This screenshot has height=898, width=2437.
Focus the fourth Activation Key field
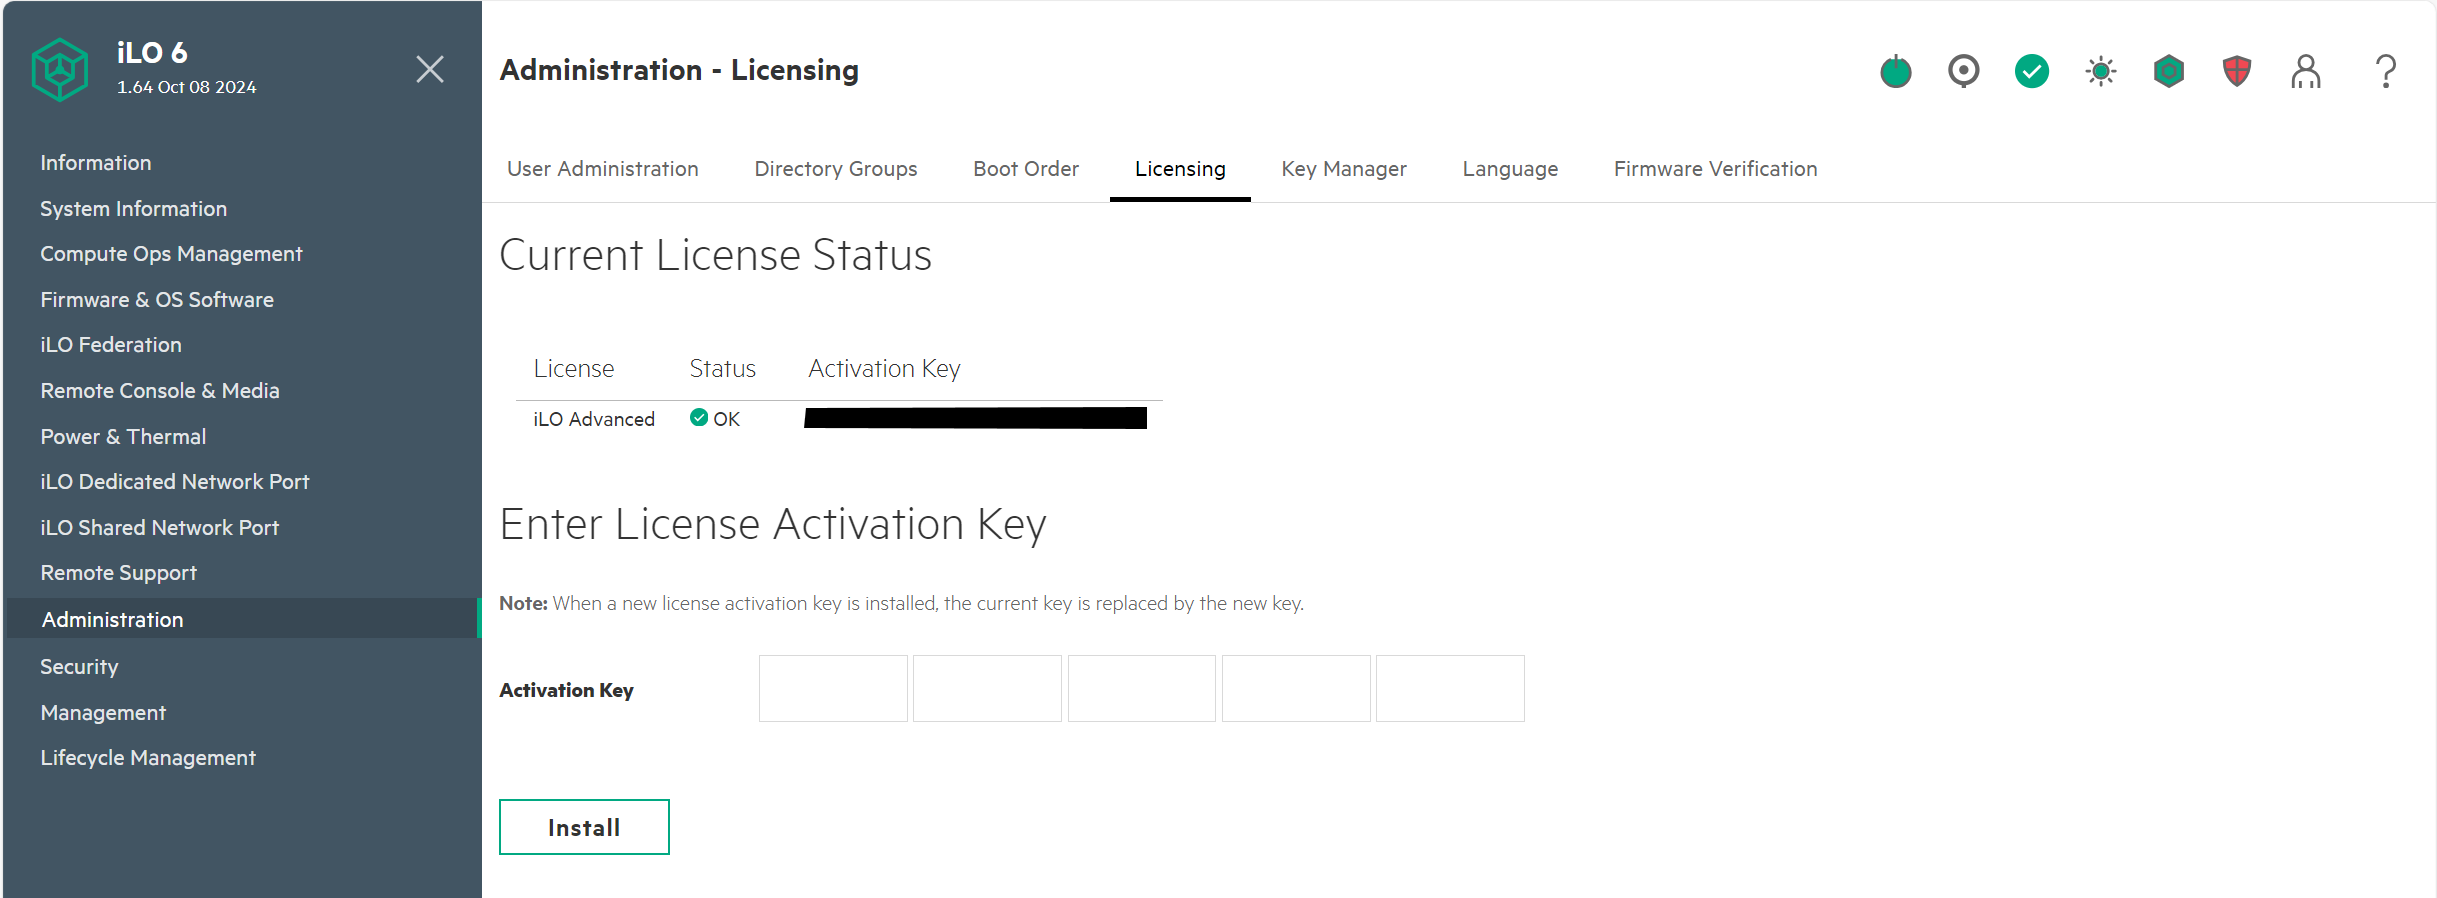pos(1296,688)
